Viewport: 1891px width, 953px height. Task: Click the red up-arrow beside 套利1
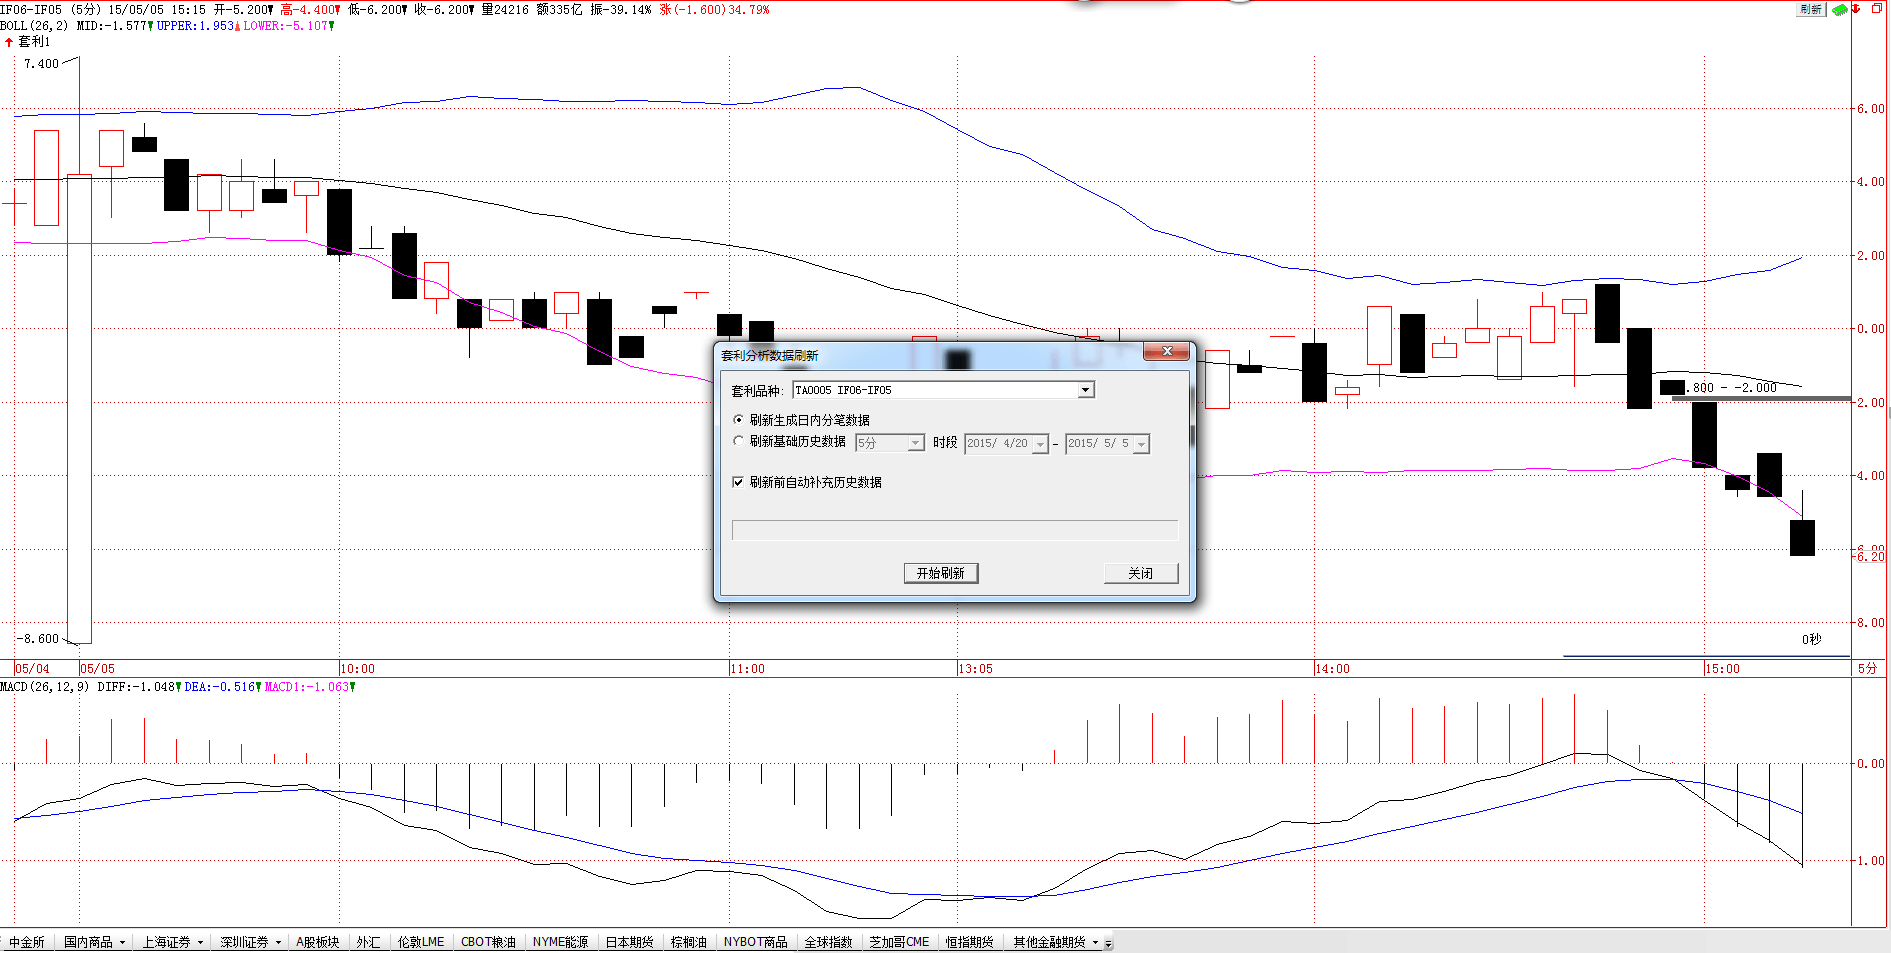(9, 42)
